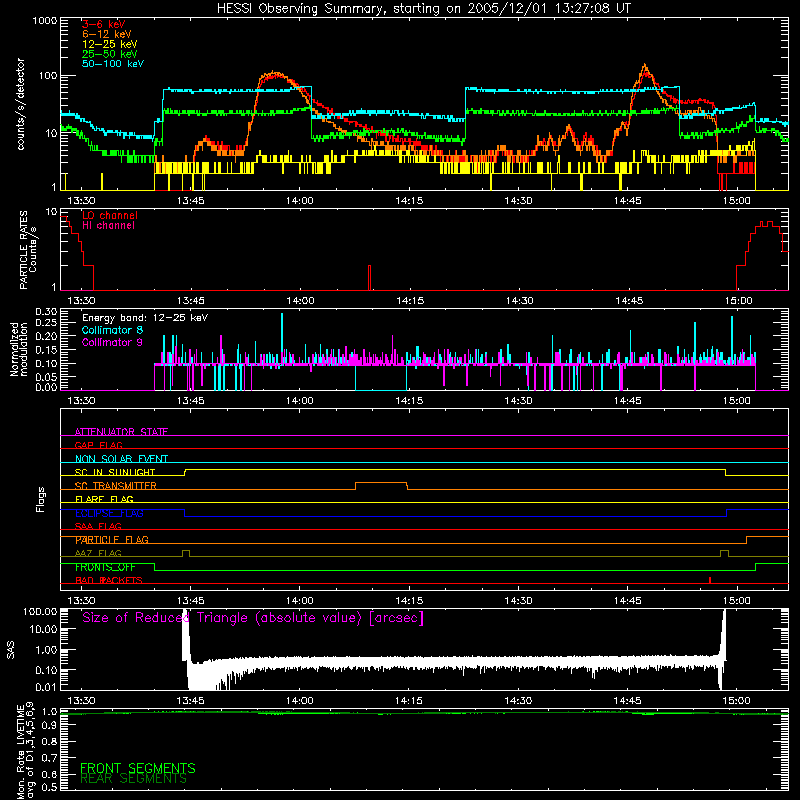Click the FRONT SEGMENTS legend label
Viewport: 800px width, 800px height.
tap(138, 768)
